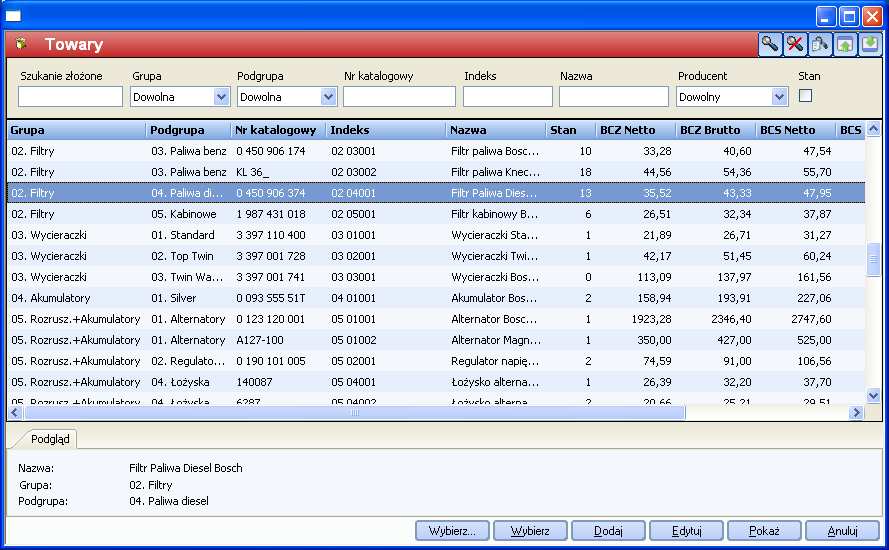889x550 pixels.
Task: Click the Anuluj button
Action: pyautogui.click(x=843, y=531)
